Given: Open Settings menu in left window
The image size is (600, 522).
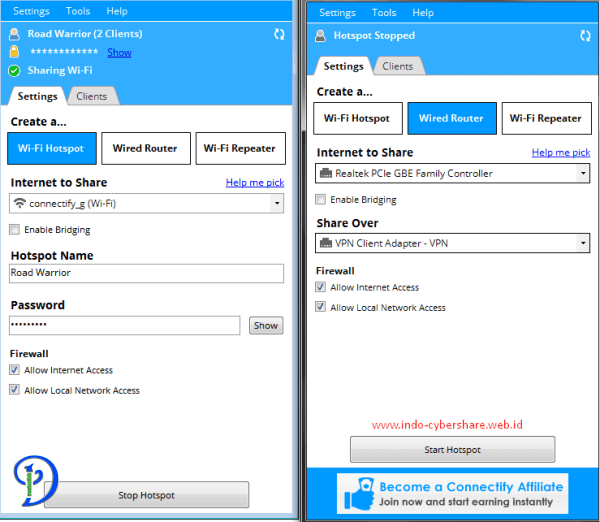Looking at the screenshot, I should (31, 11).
